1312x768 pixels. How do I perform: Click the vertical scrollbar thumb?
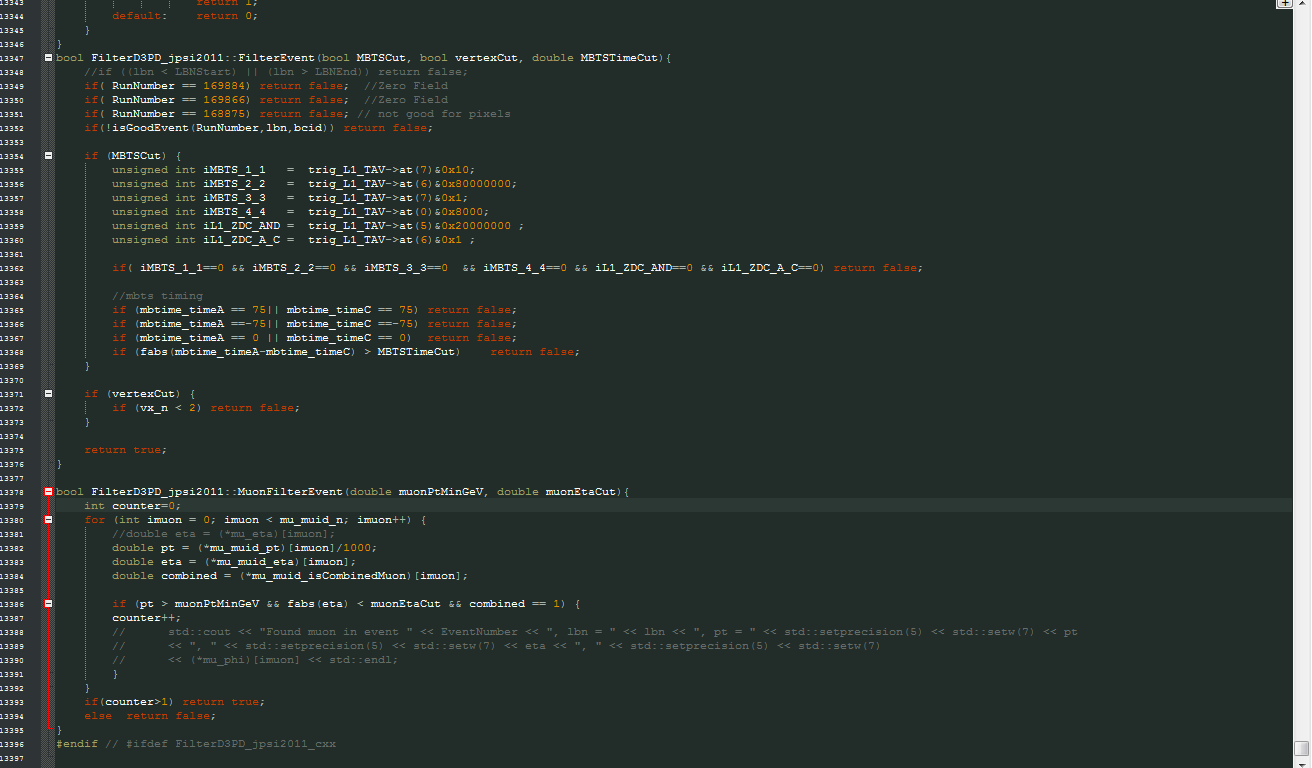coord(1302,748)
